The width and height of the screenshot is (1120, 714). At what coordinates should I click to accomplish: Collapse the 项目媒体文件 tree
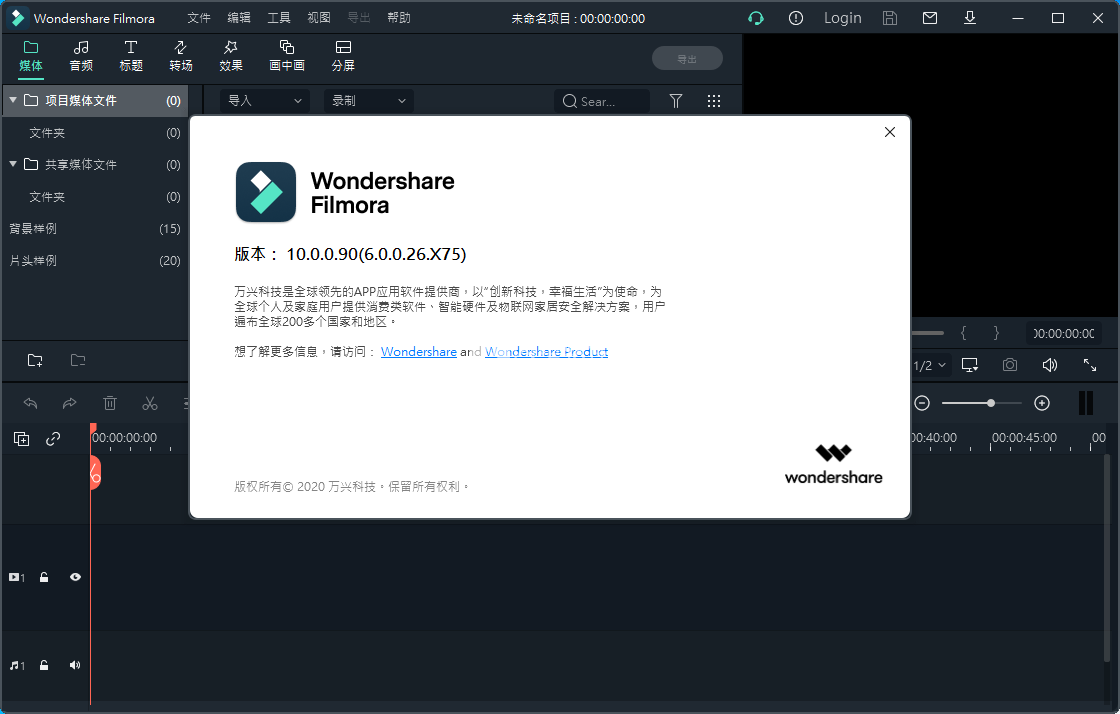click(13, 100)
